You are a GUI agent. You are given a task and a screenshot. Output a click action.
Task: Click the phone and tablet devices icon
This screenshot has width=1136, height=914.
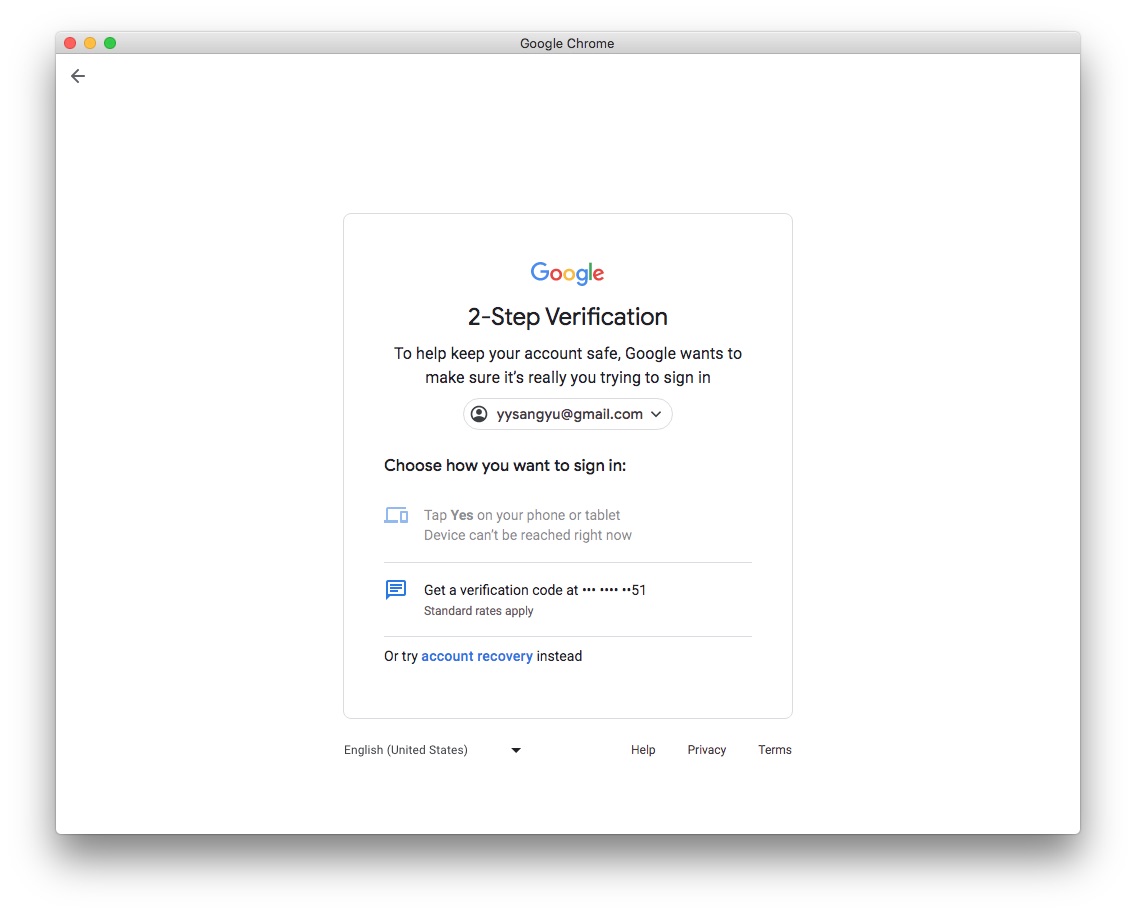[396, 515]
